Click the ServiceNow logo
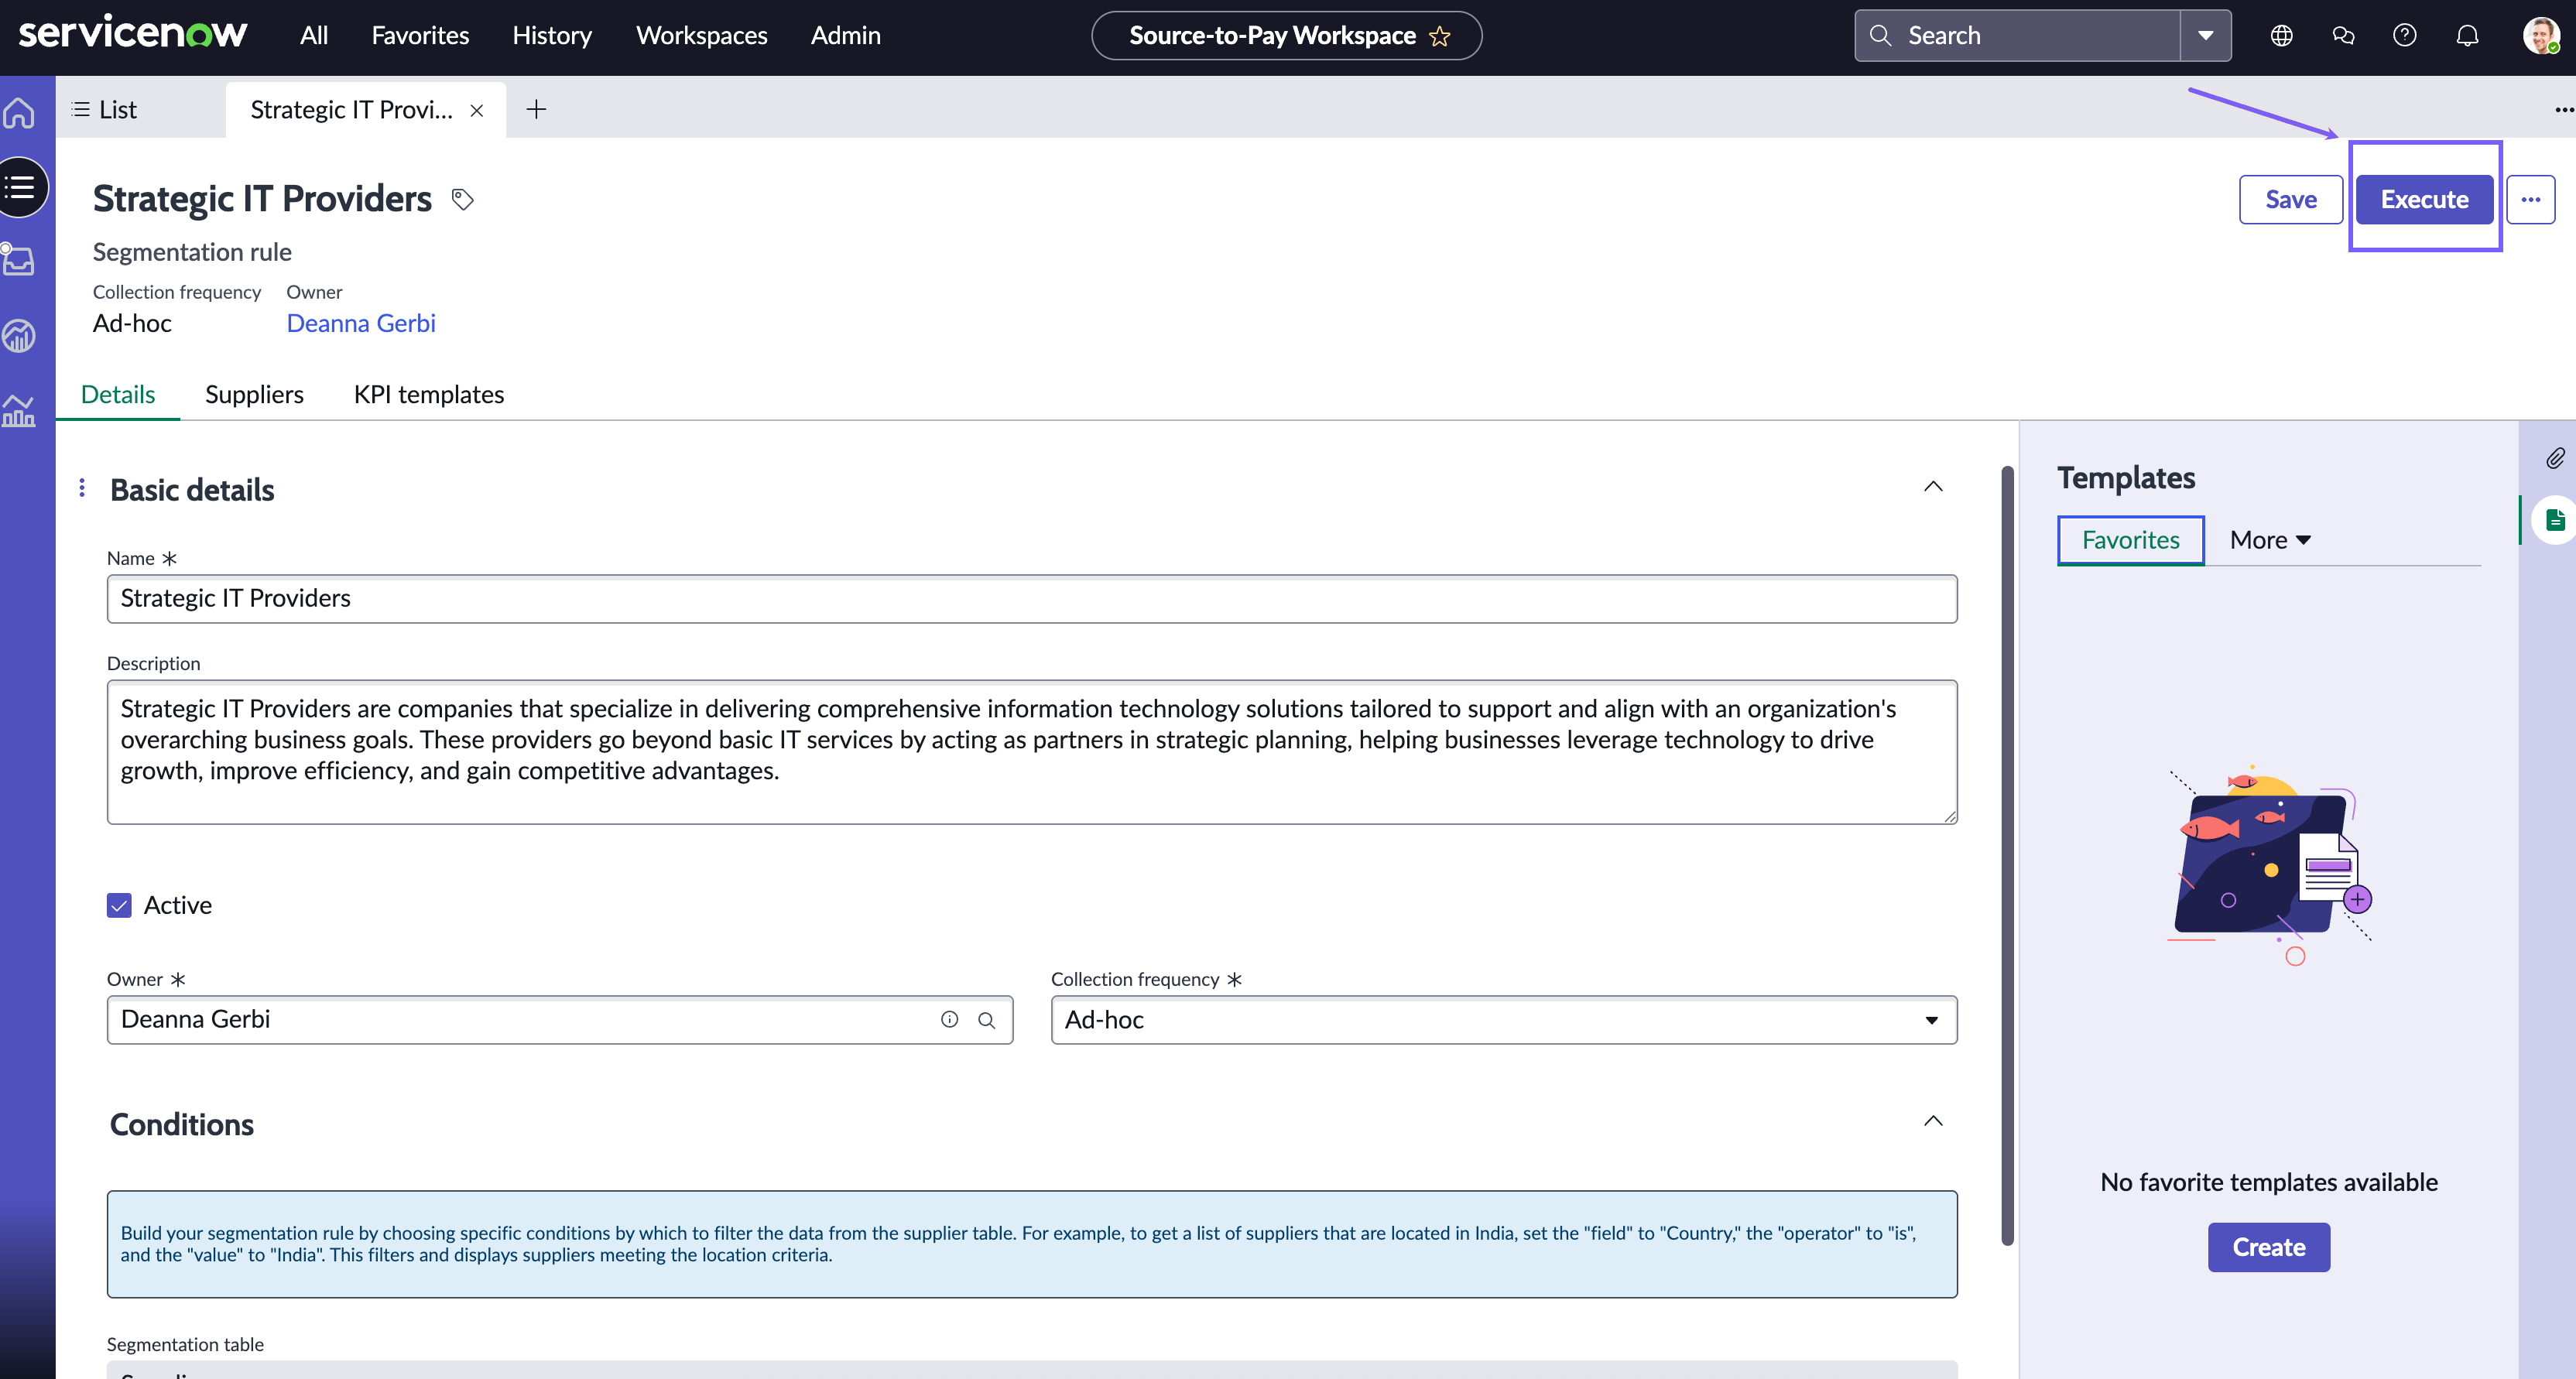The height and width of the screenshot is (1379, 2576). pos(132,34)
